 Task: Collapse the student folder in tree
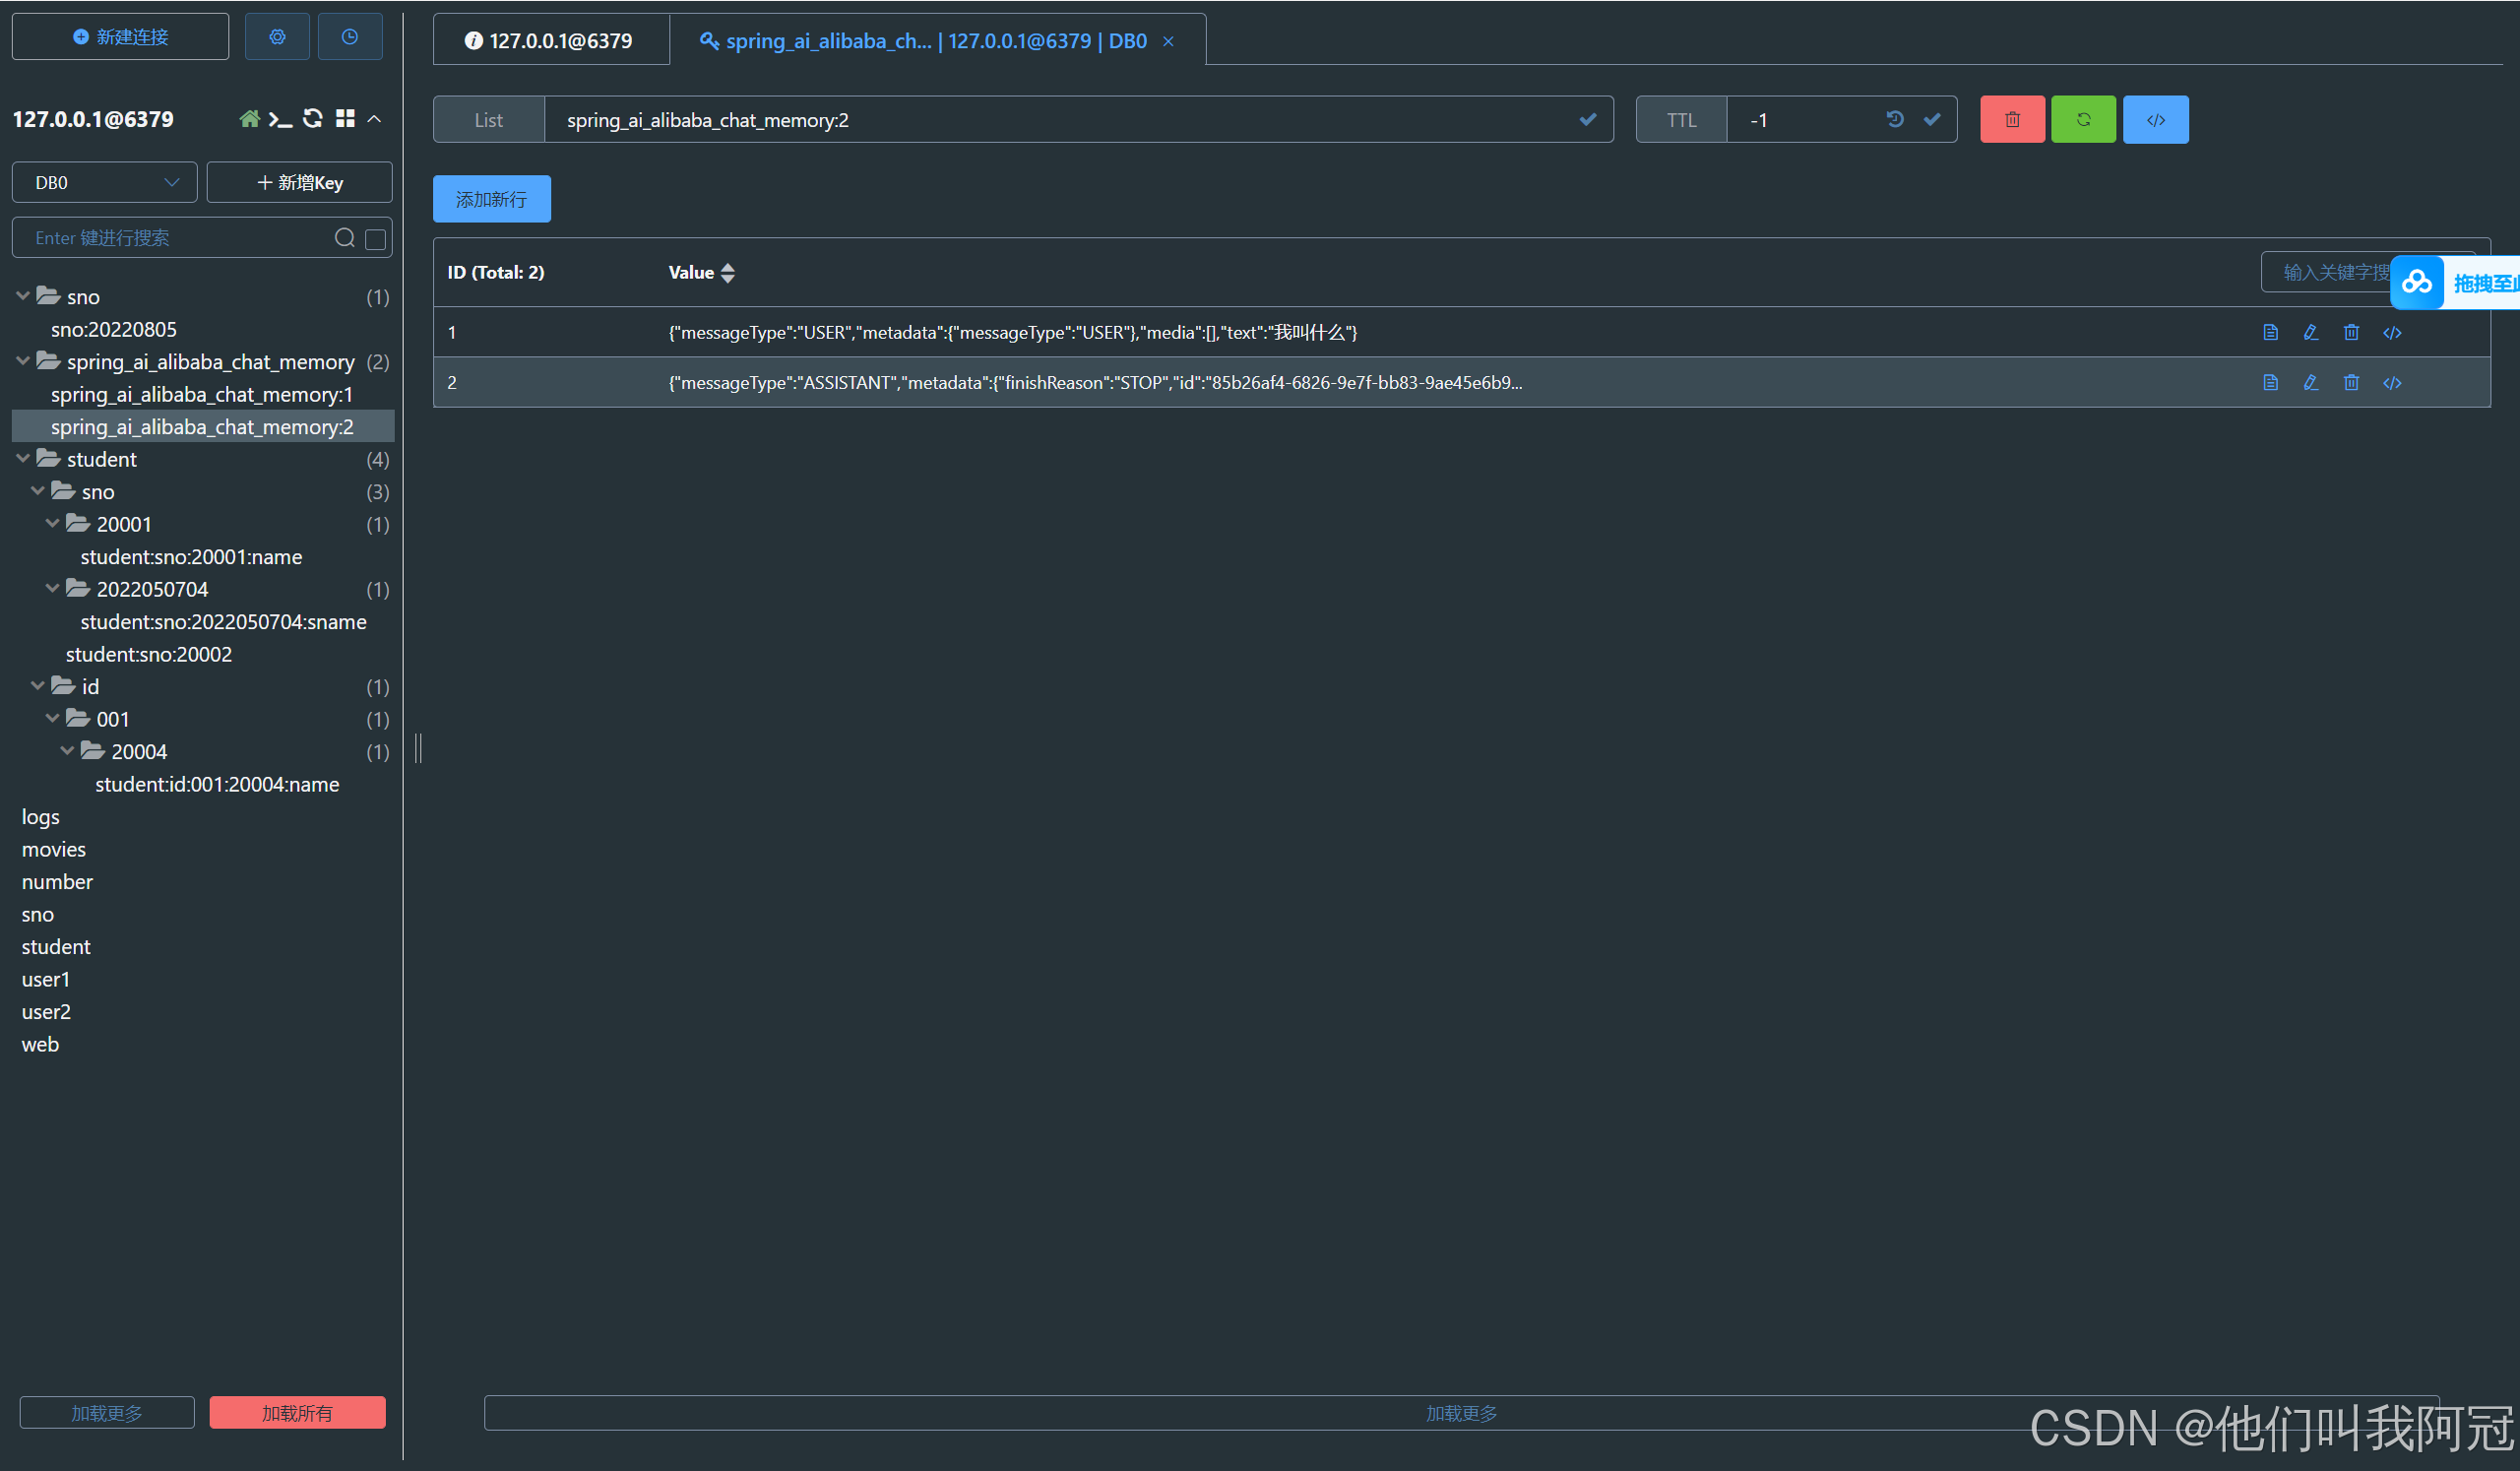click(23, 459)
